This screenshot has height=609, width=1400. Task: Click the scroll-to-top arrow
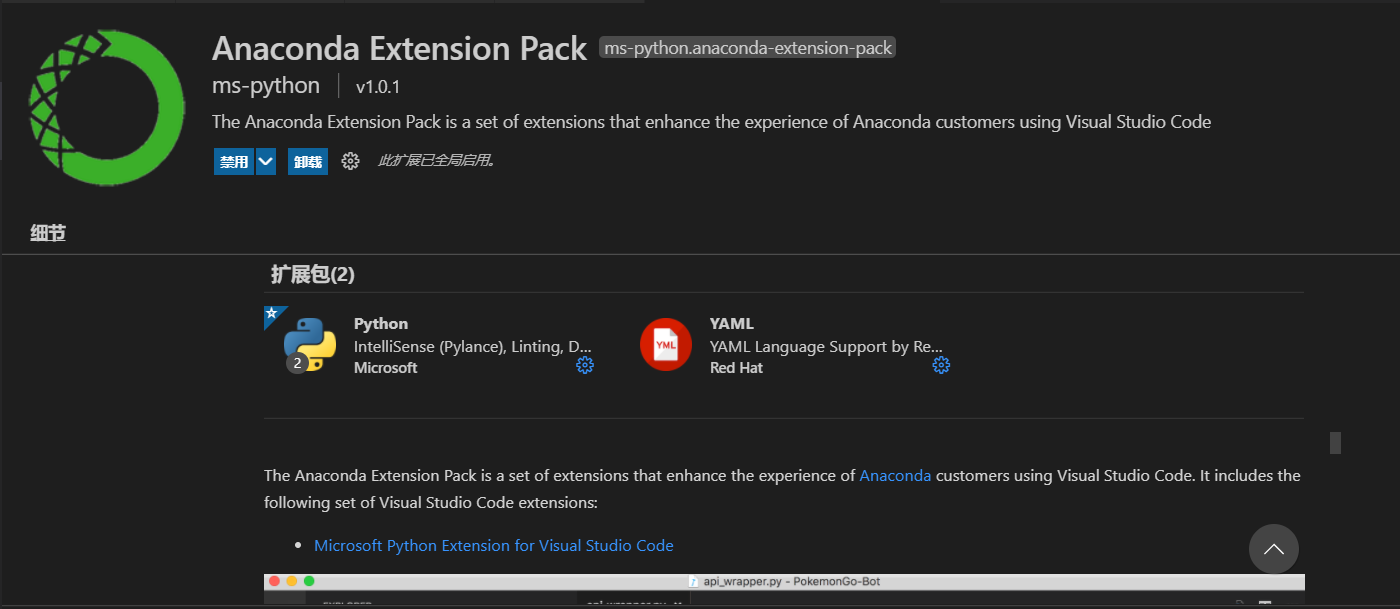pos(1273,548)
